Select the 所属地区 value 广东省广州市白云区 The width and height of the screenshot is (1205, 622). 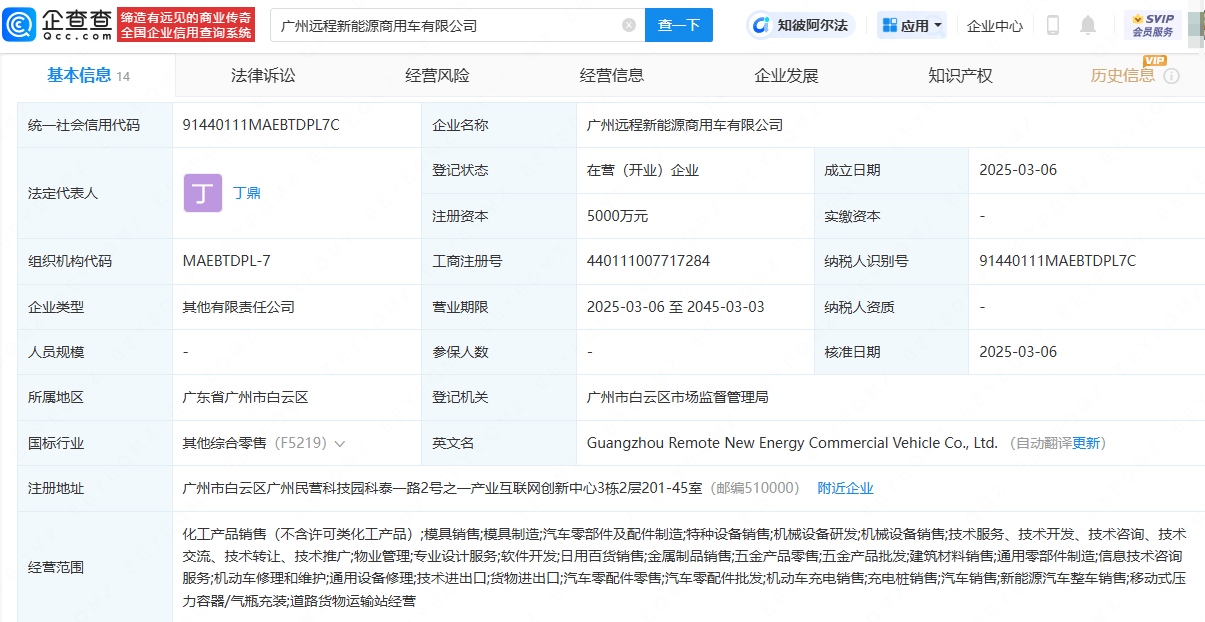(245, 397)
